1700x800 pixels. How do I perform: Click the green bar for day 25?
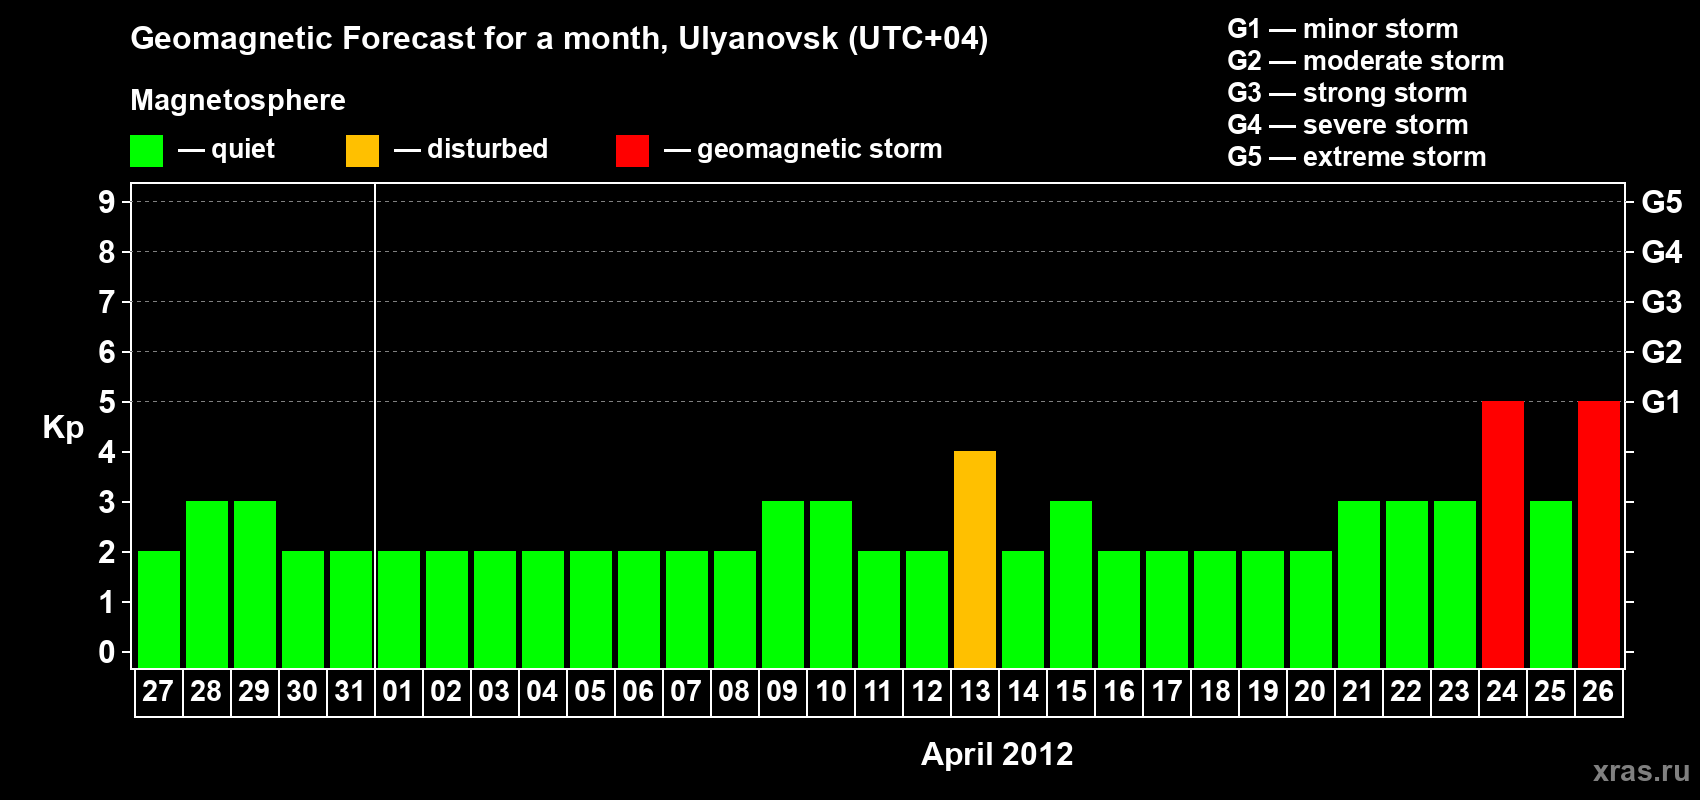point(1551,584)
